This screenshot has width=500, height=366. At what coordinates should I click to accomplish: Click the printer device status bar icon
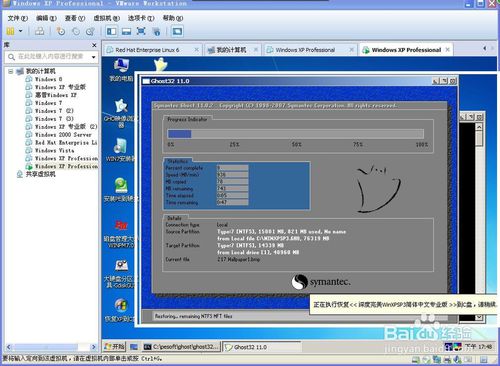click(447, 359)
